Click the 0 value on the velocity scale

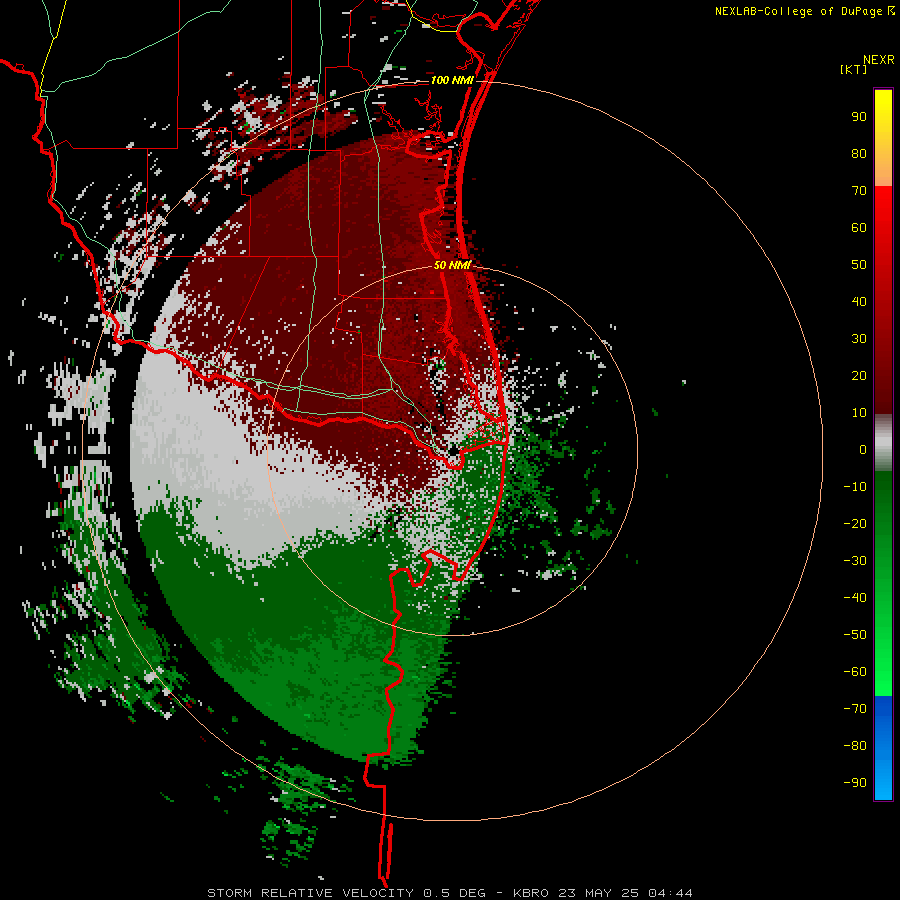click(863, 450)
